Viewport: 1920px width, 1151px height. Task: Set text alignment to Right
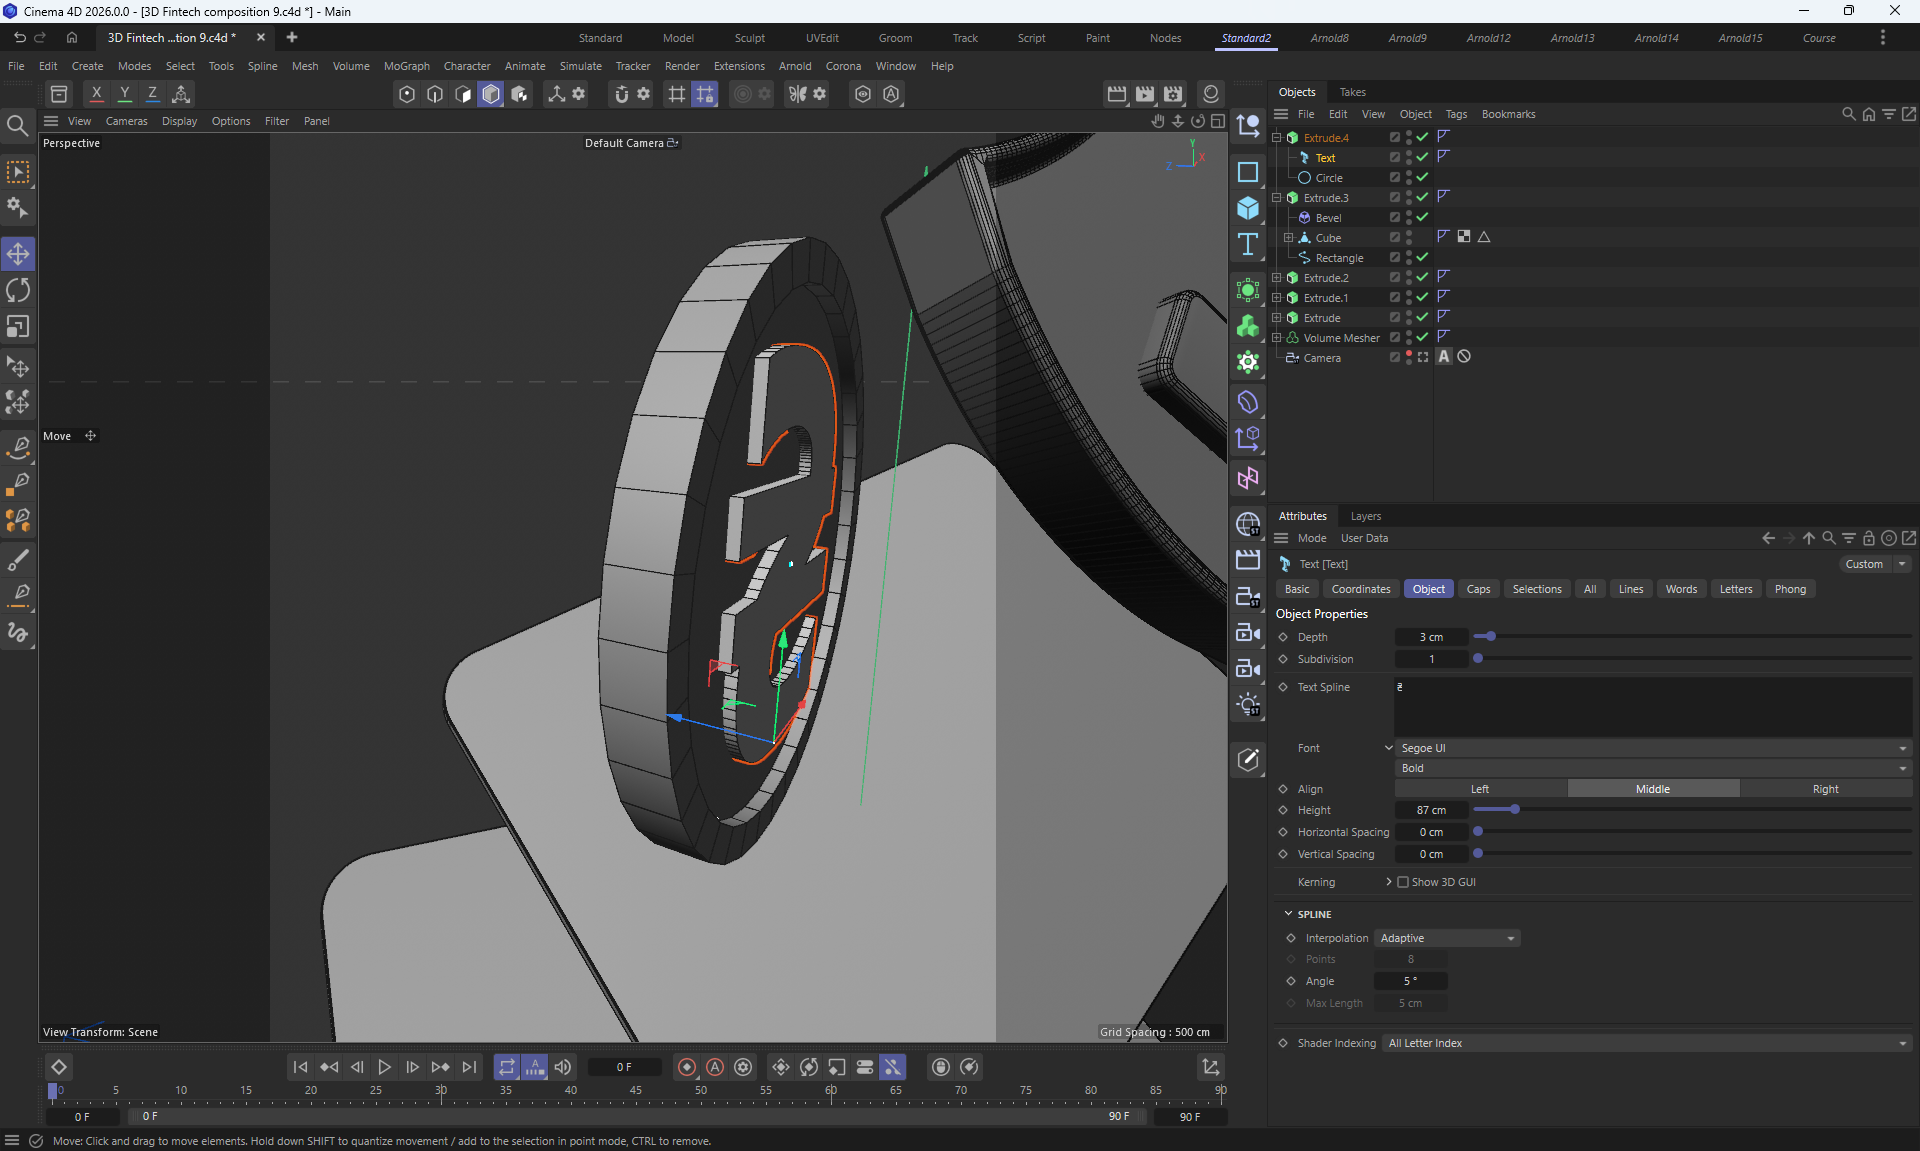1825,789
